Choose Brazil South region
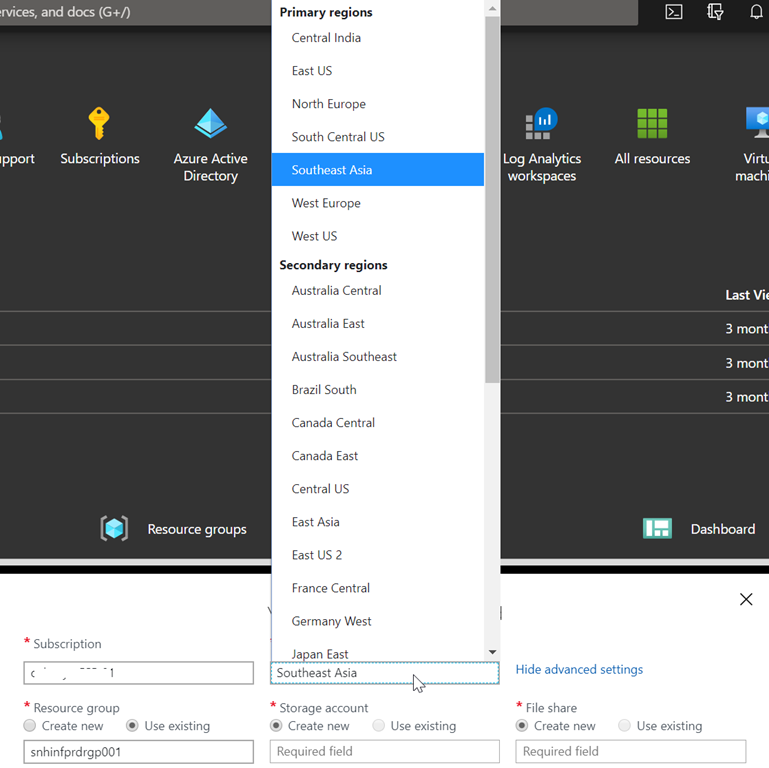Screen dimensions: 769x768 coord(378,390)
